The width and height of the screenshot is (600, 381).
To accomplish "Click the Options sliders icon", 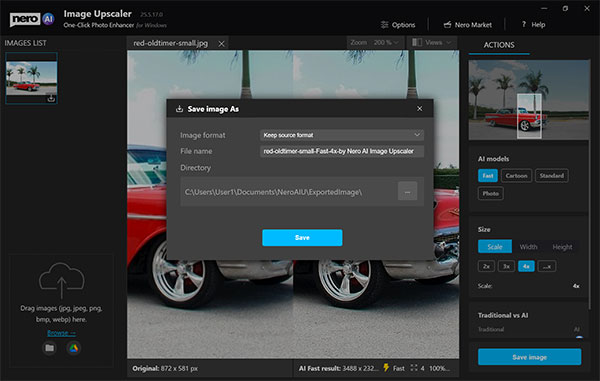I will (384, 24).
